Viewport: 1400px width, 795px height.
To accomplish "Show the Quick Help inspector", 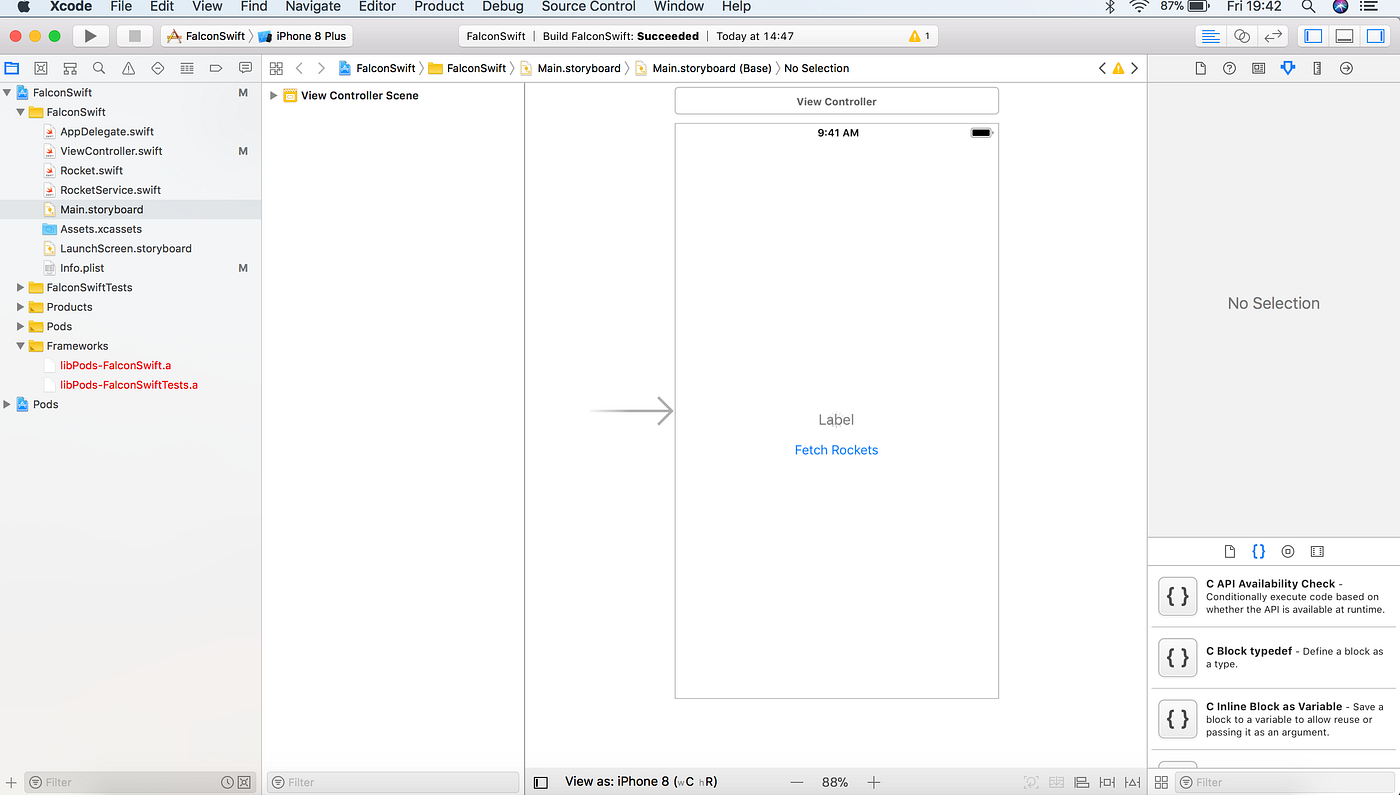I will (1230, 68).
